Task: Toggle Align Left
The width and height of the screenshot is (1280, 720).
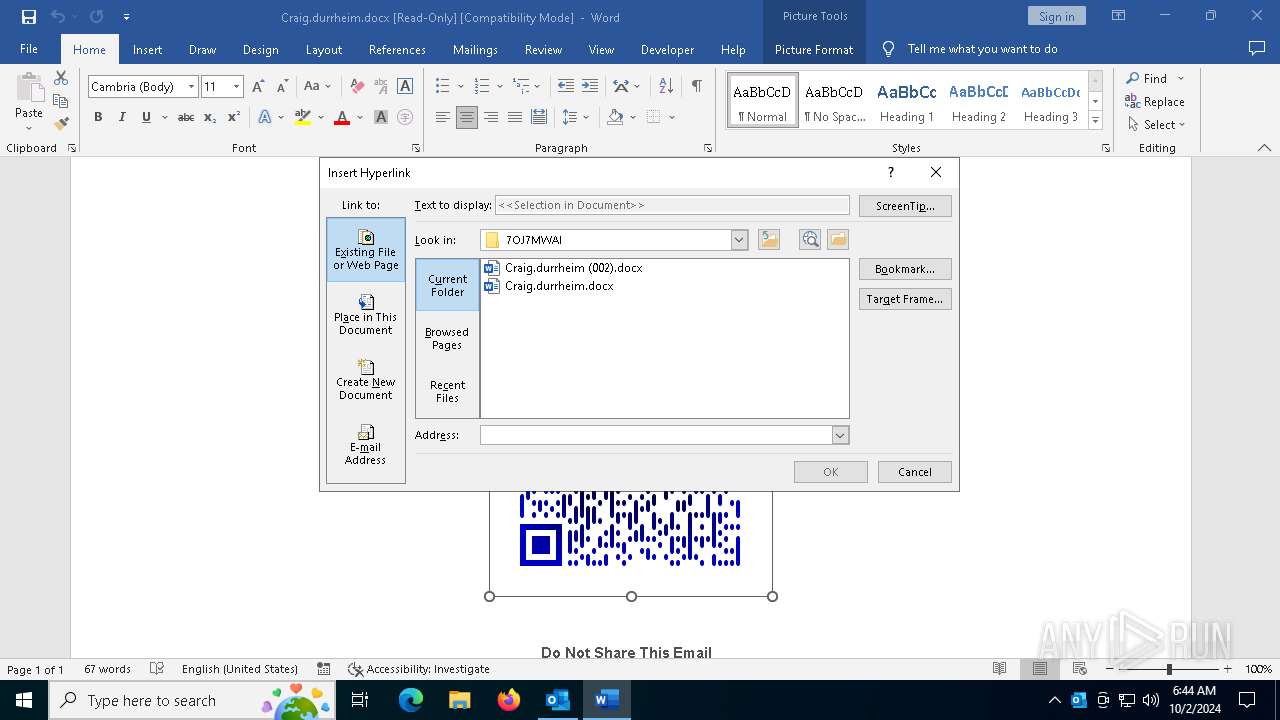Action: (x=443, y=117)
